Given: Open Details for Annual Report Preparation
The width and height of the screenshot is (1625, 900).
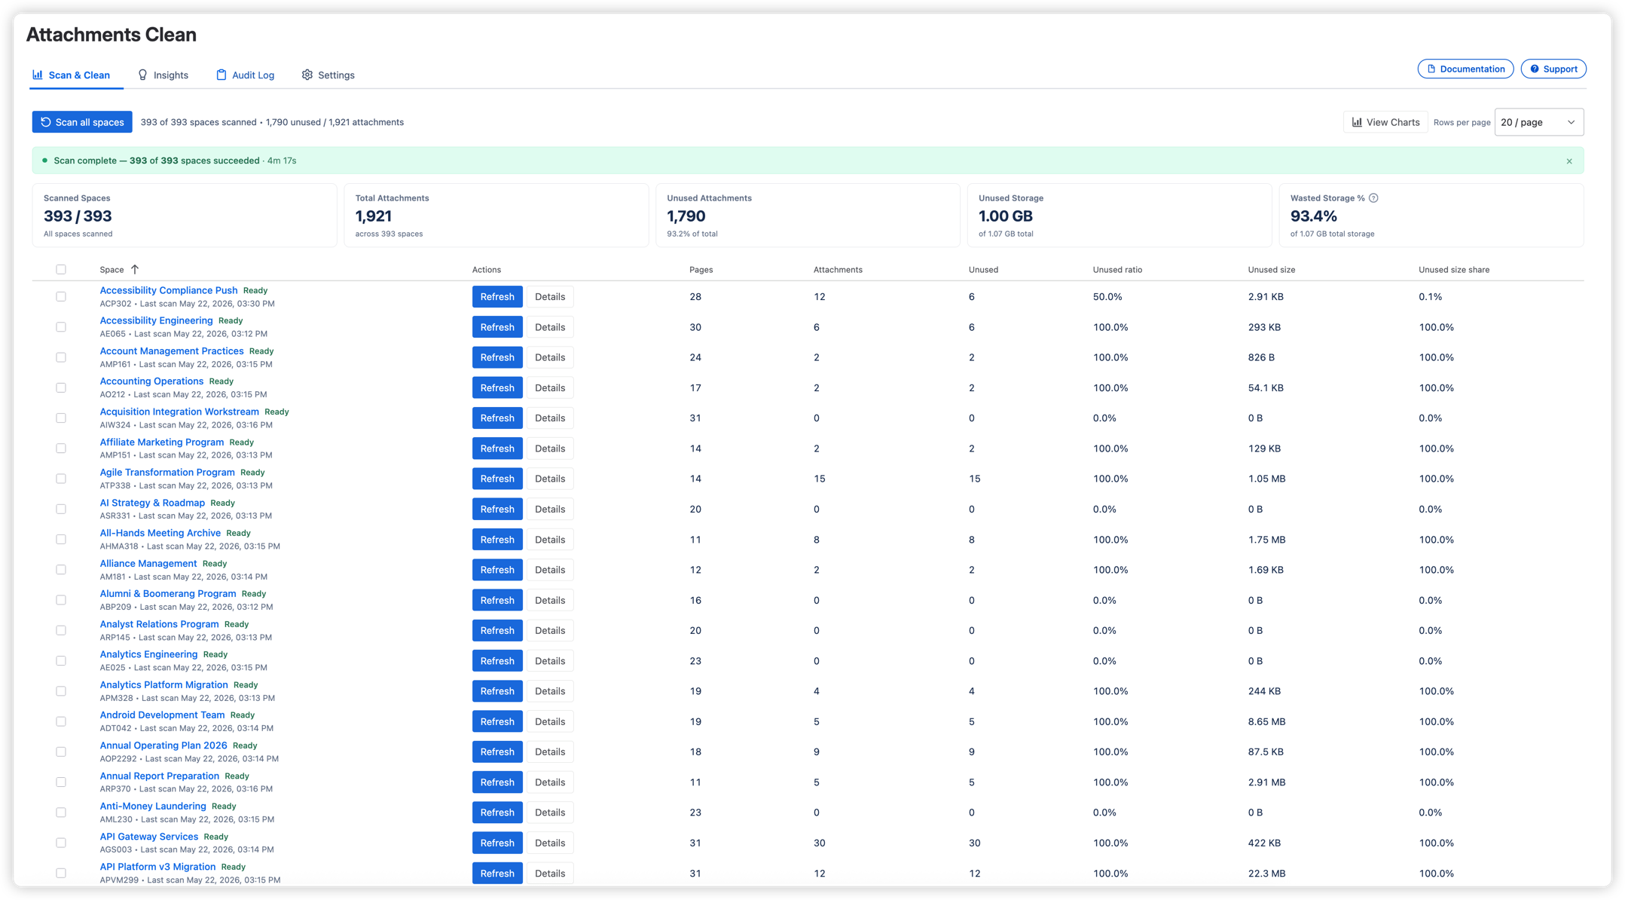Looking at the screenshot, I should [x=549, y=782].
